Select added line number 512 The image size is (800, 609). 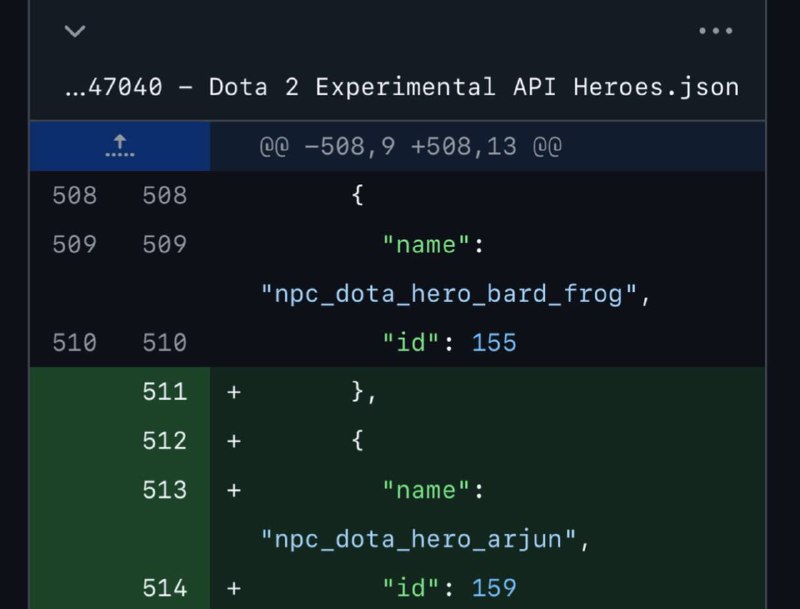(165, 441)
